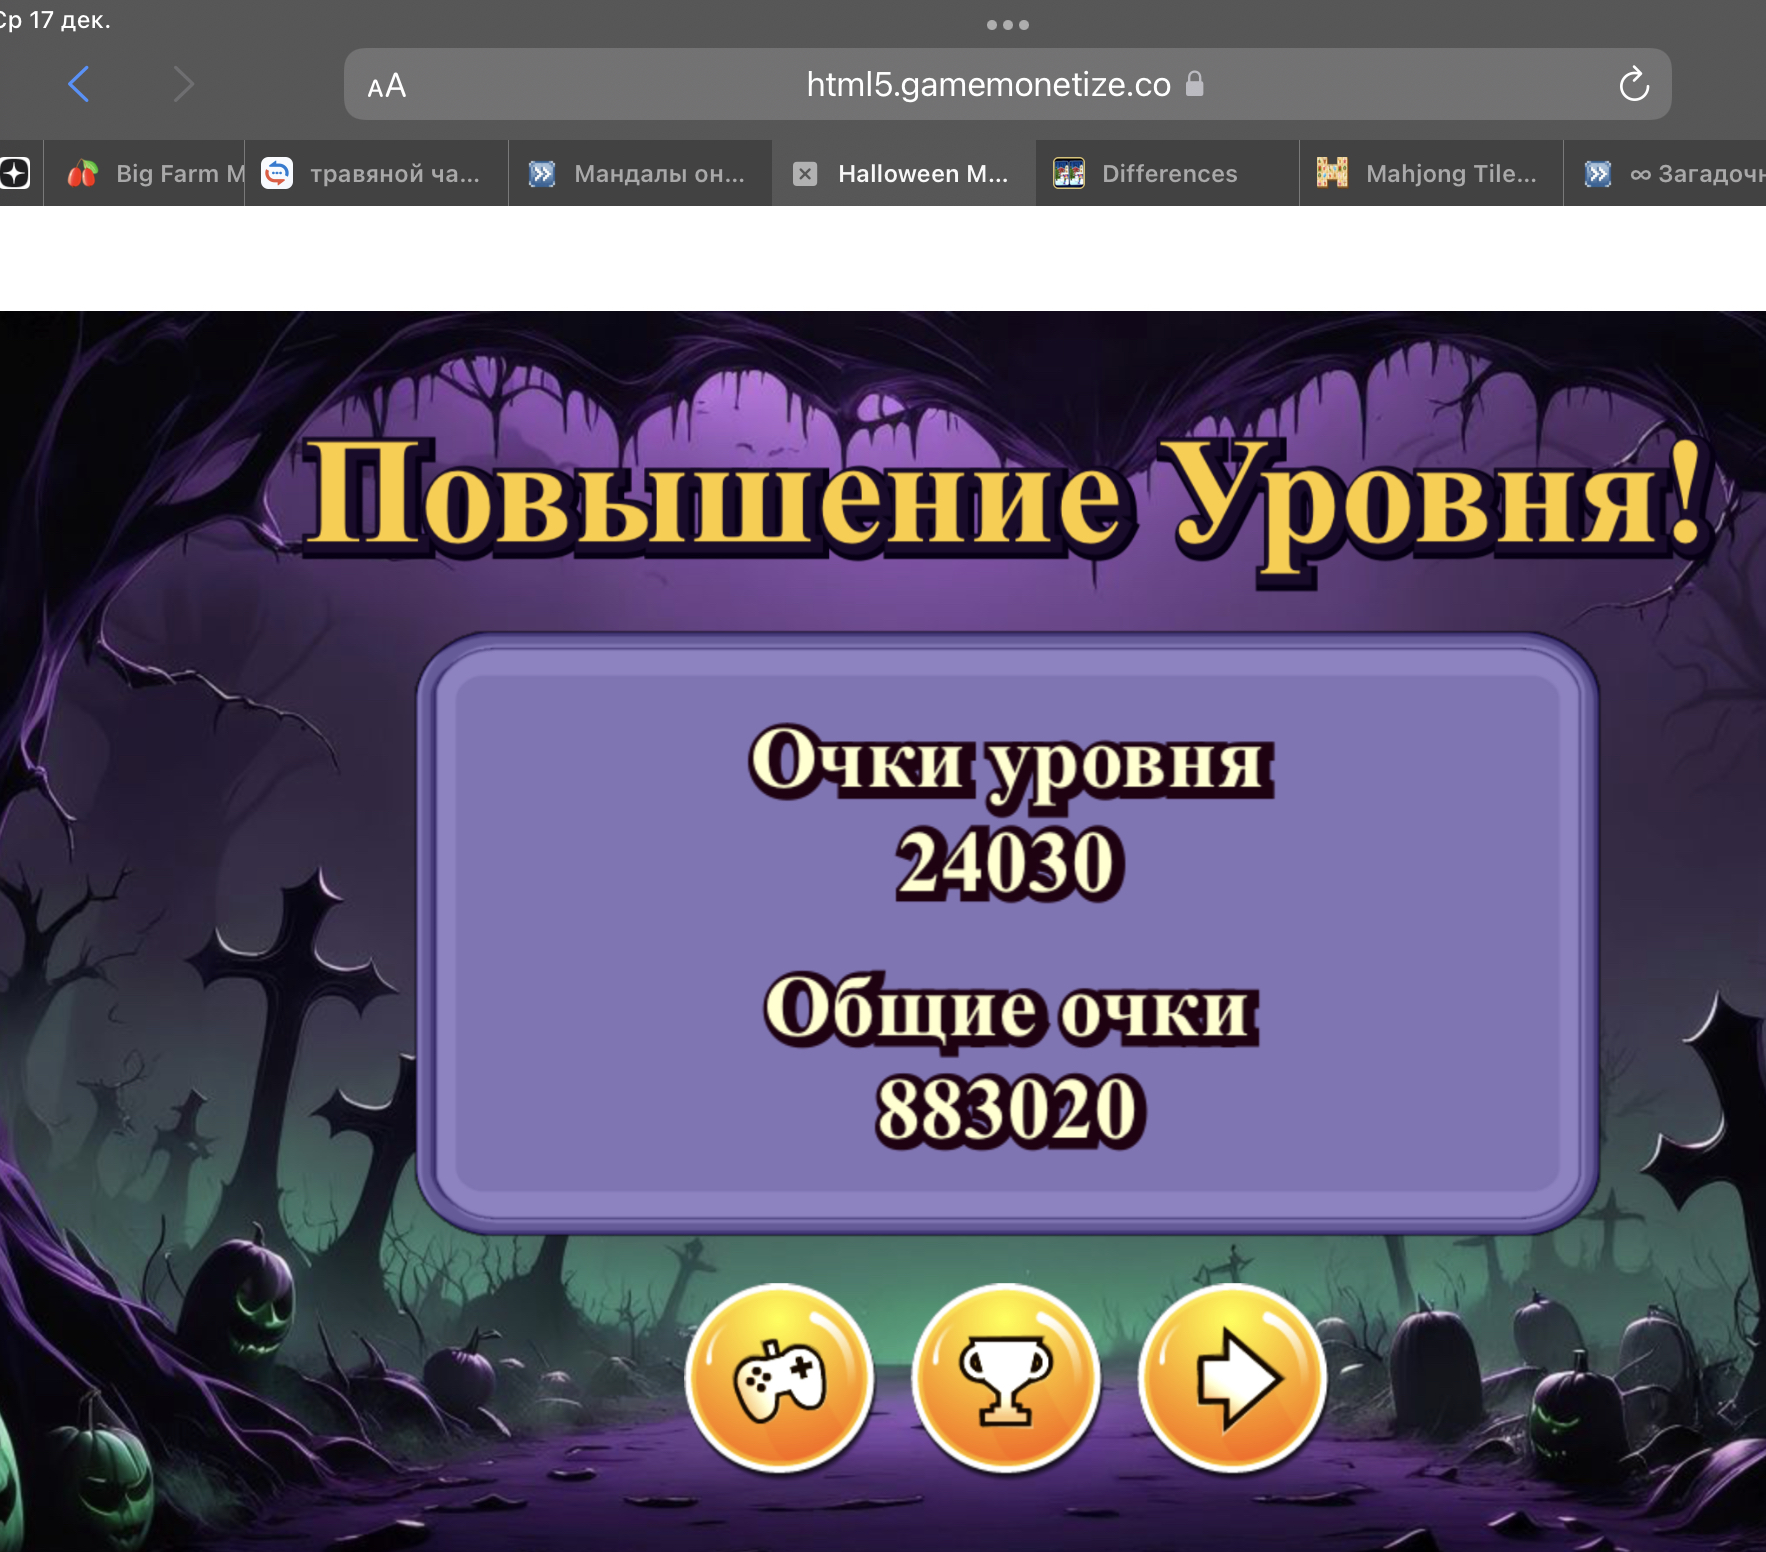Click the level score value 24030
This screenshot has width=1766, height=1552.
tap(1009, 863)
